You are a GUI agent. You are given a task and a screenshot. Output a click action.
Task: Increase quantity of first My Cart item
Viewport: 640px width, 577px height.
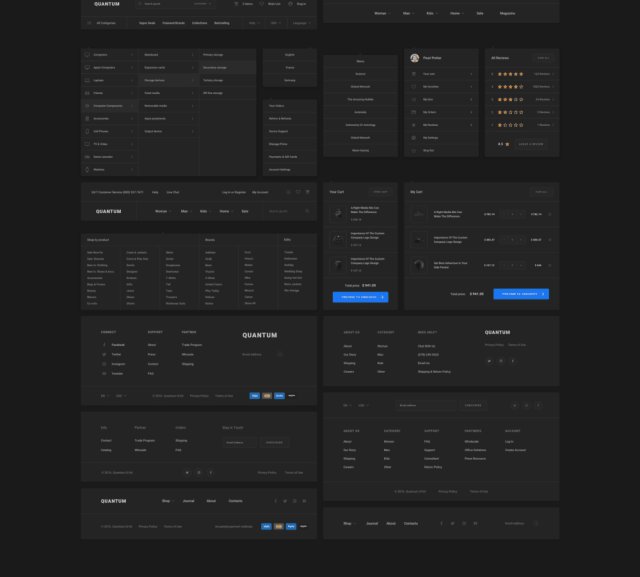pyautogui.click(x=521, y=214)
